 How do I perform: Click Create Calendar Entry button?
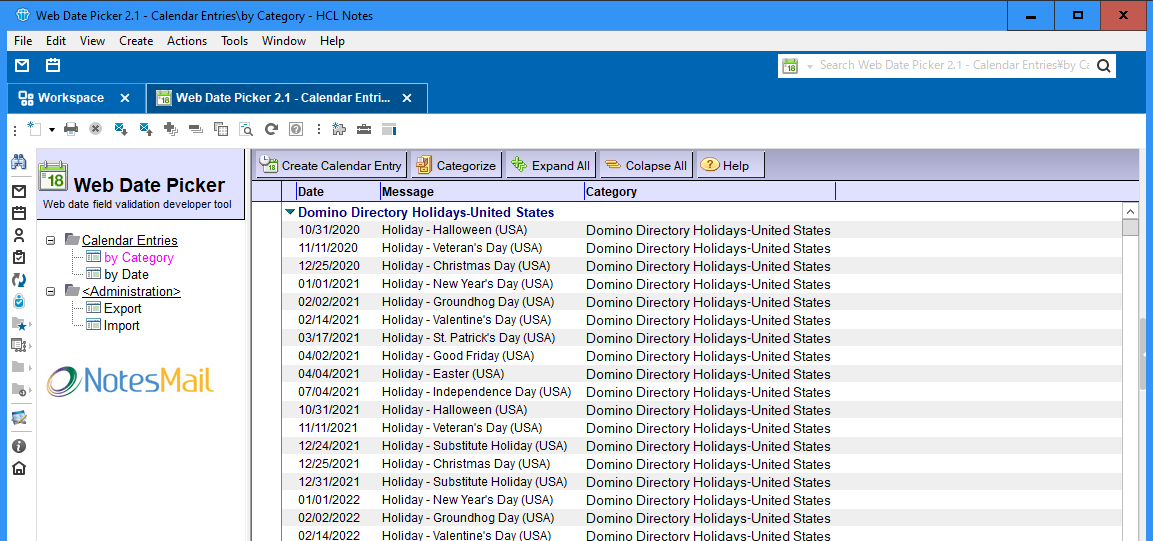tap(331, 165)
